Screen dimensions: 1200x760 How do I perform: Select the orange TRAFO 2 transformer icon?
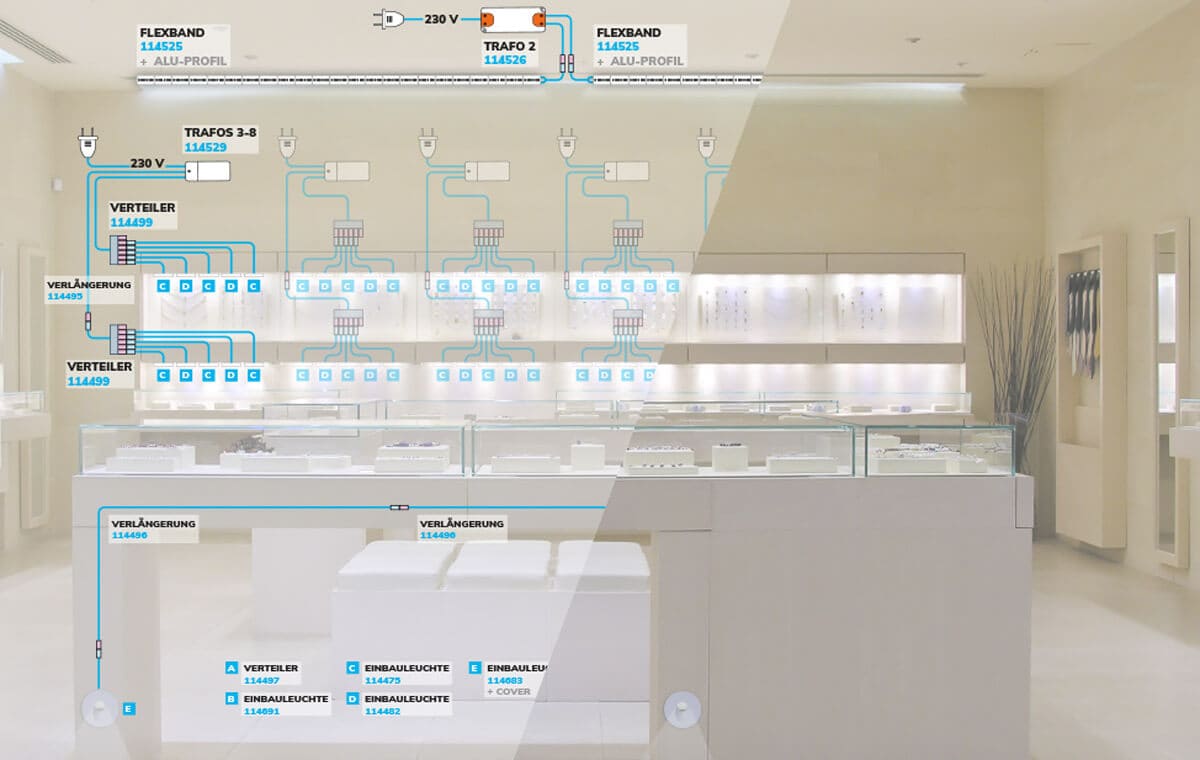click(514, 19)
